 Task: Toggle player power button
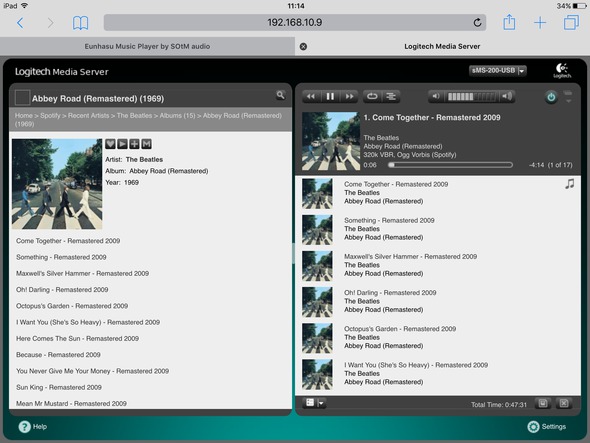click(x=551, y=97)
